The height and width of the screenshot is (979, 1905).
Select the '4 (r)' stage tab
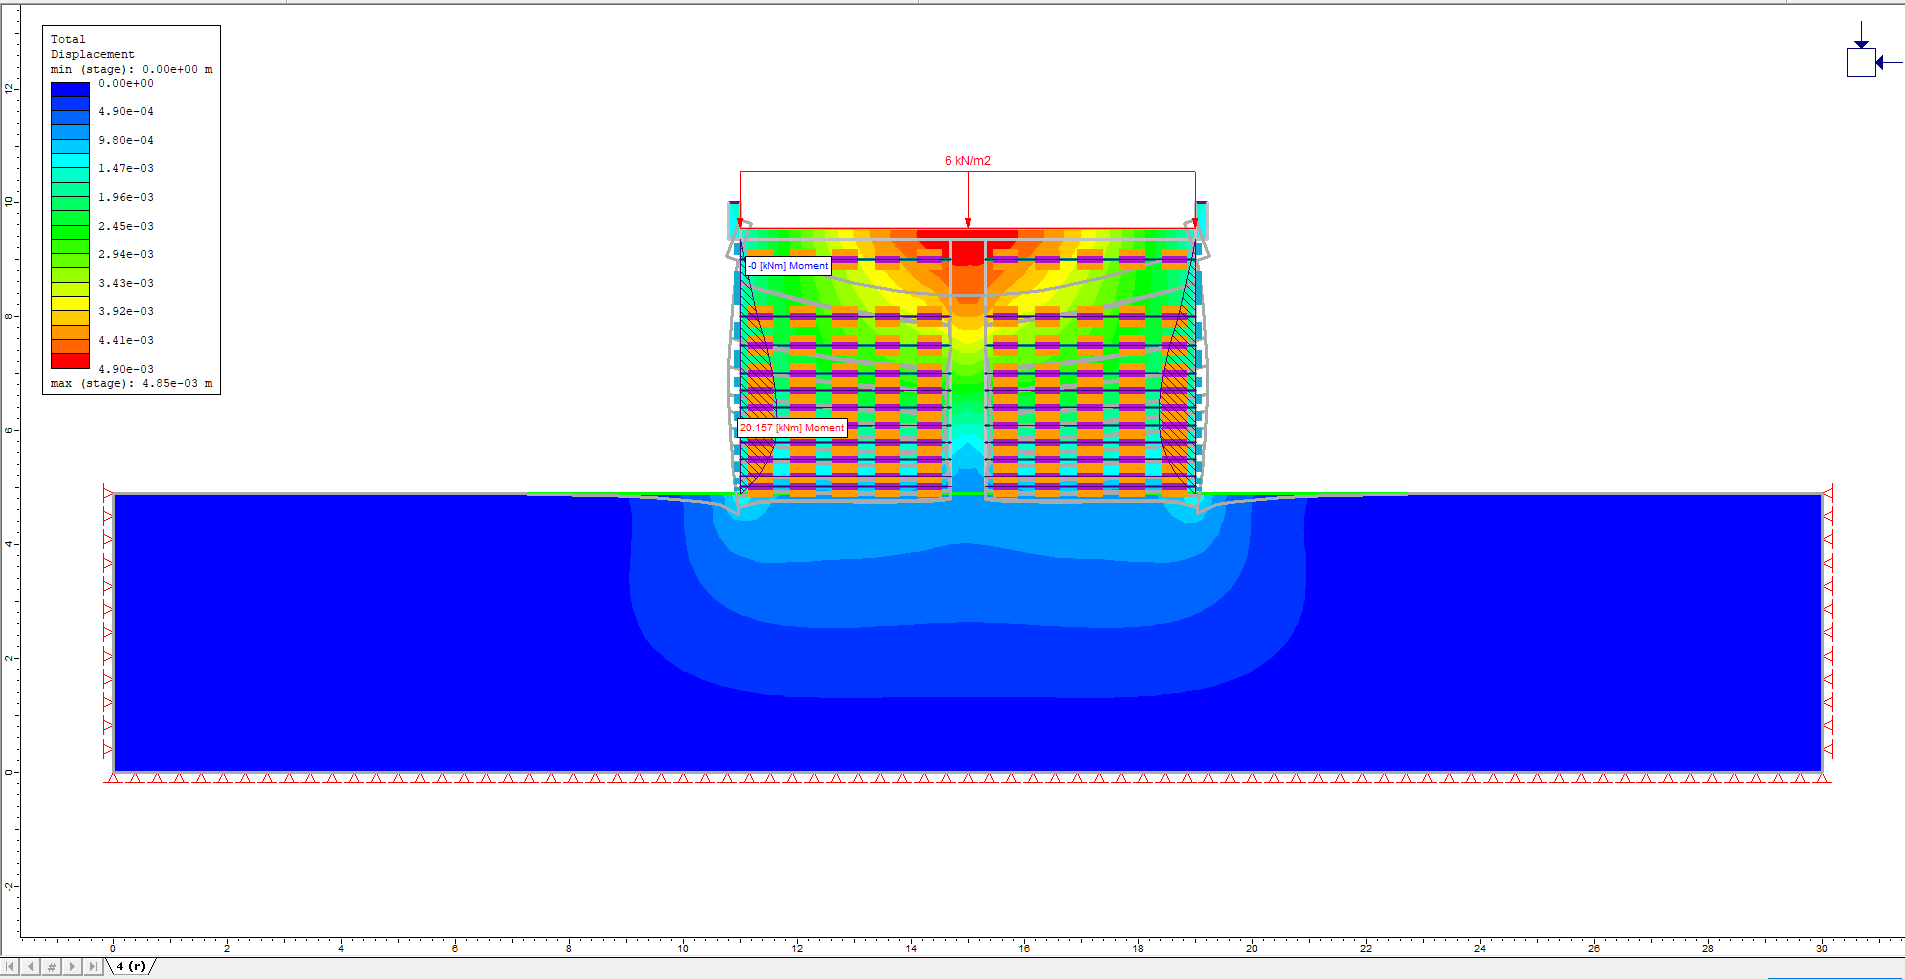pos(130,966)
